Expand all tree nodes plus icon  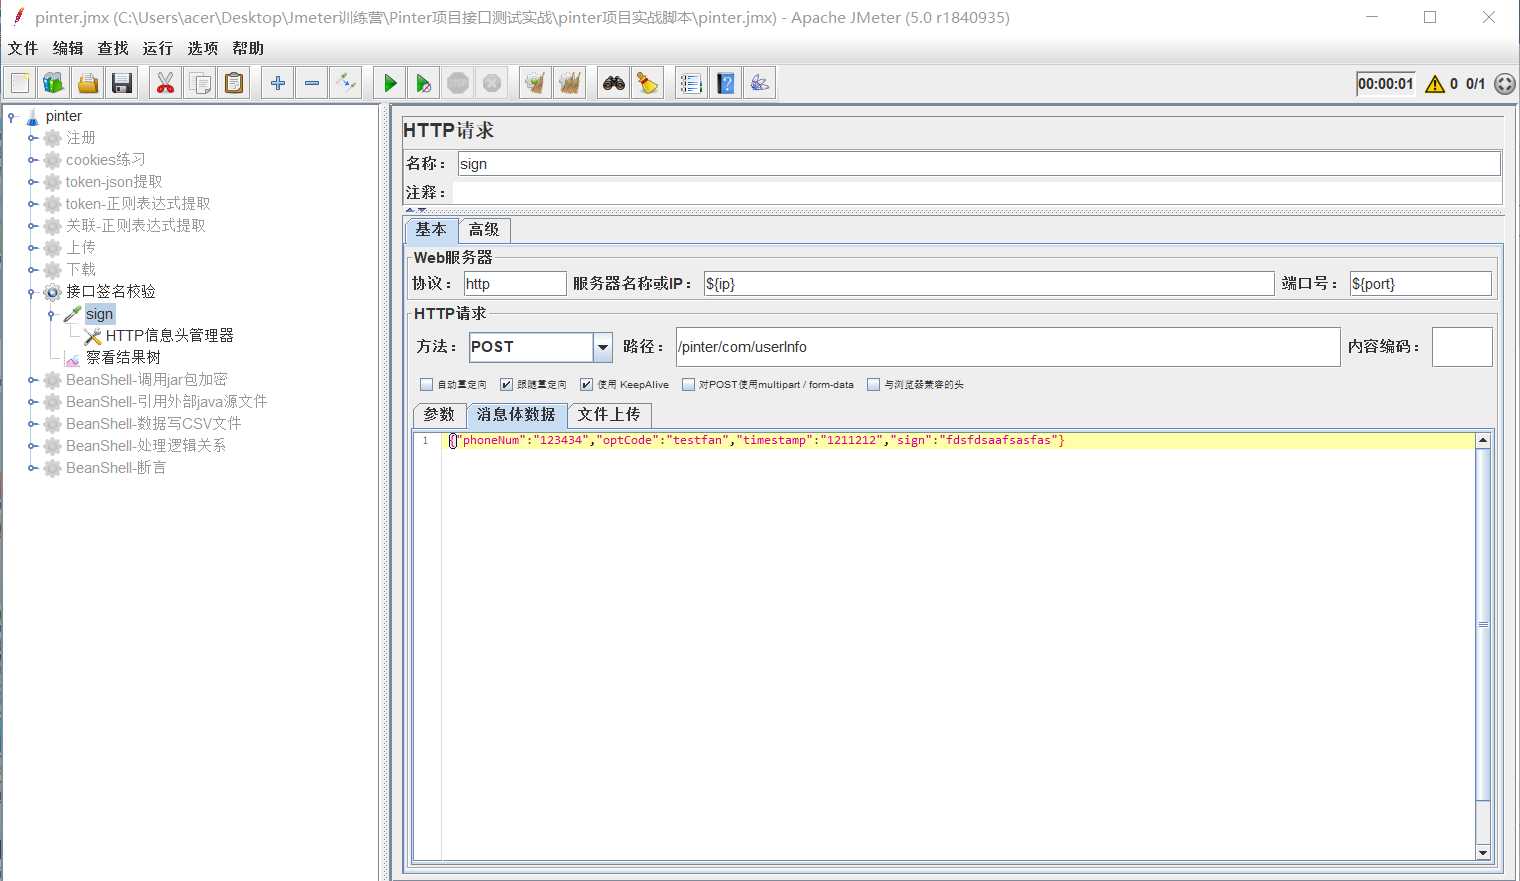click(278, 83)
